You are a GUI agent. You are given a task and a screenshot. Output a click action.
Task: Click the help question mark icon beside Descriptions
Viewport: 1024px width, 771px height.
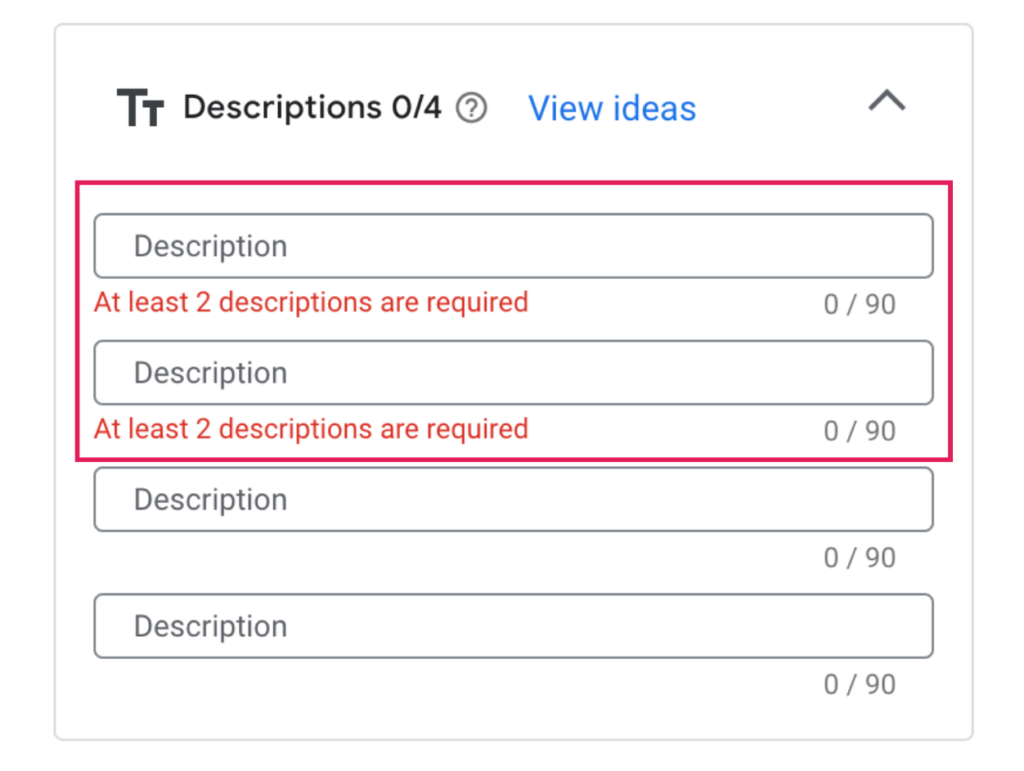471,108
